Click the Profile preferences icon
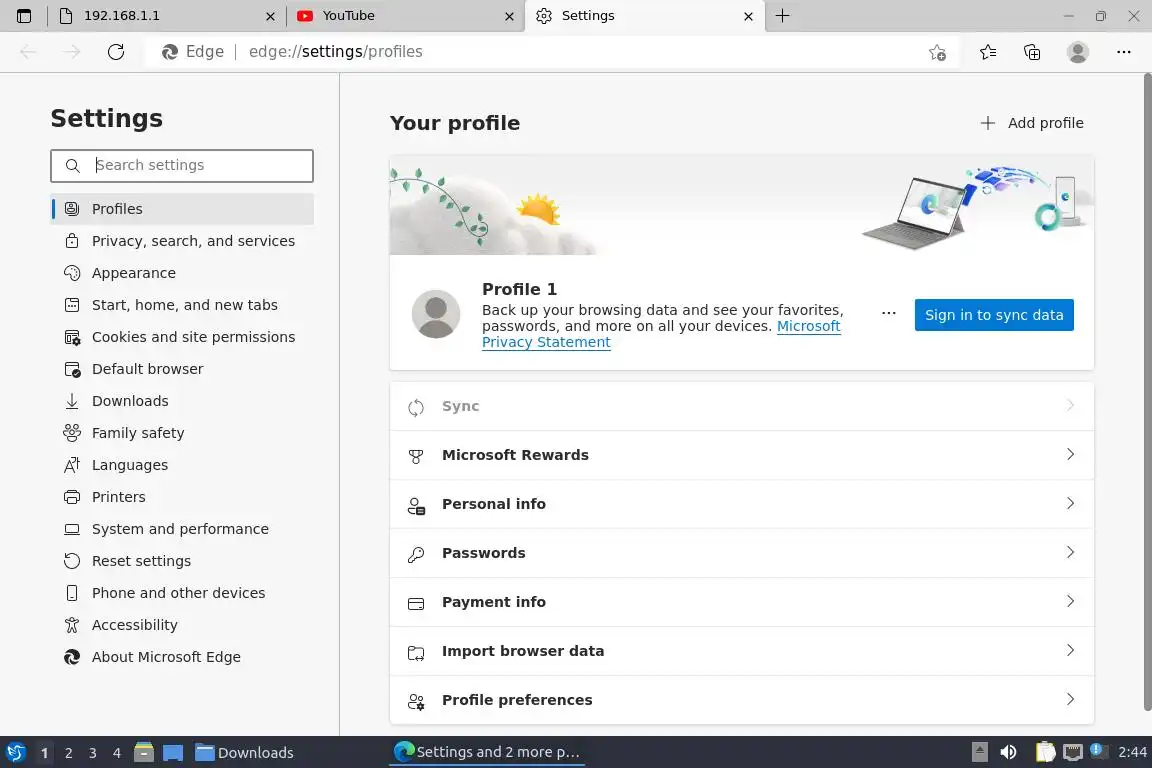The width and height of the screenshot is (1152, 768). click(x=416, y=702)
